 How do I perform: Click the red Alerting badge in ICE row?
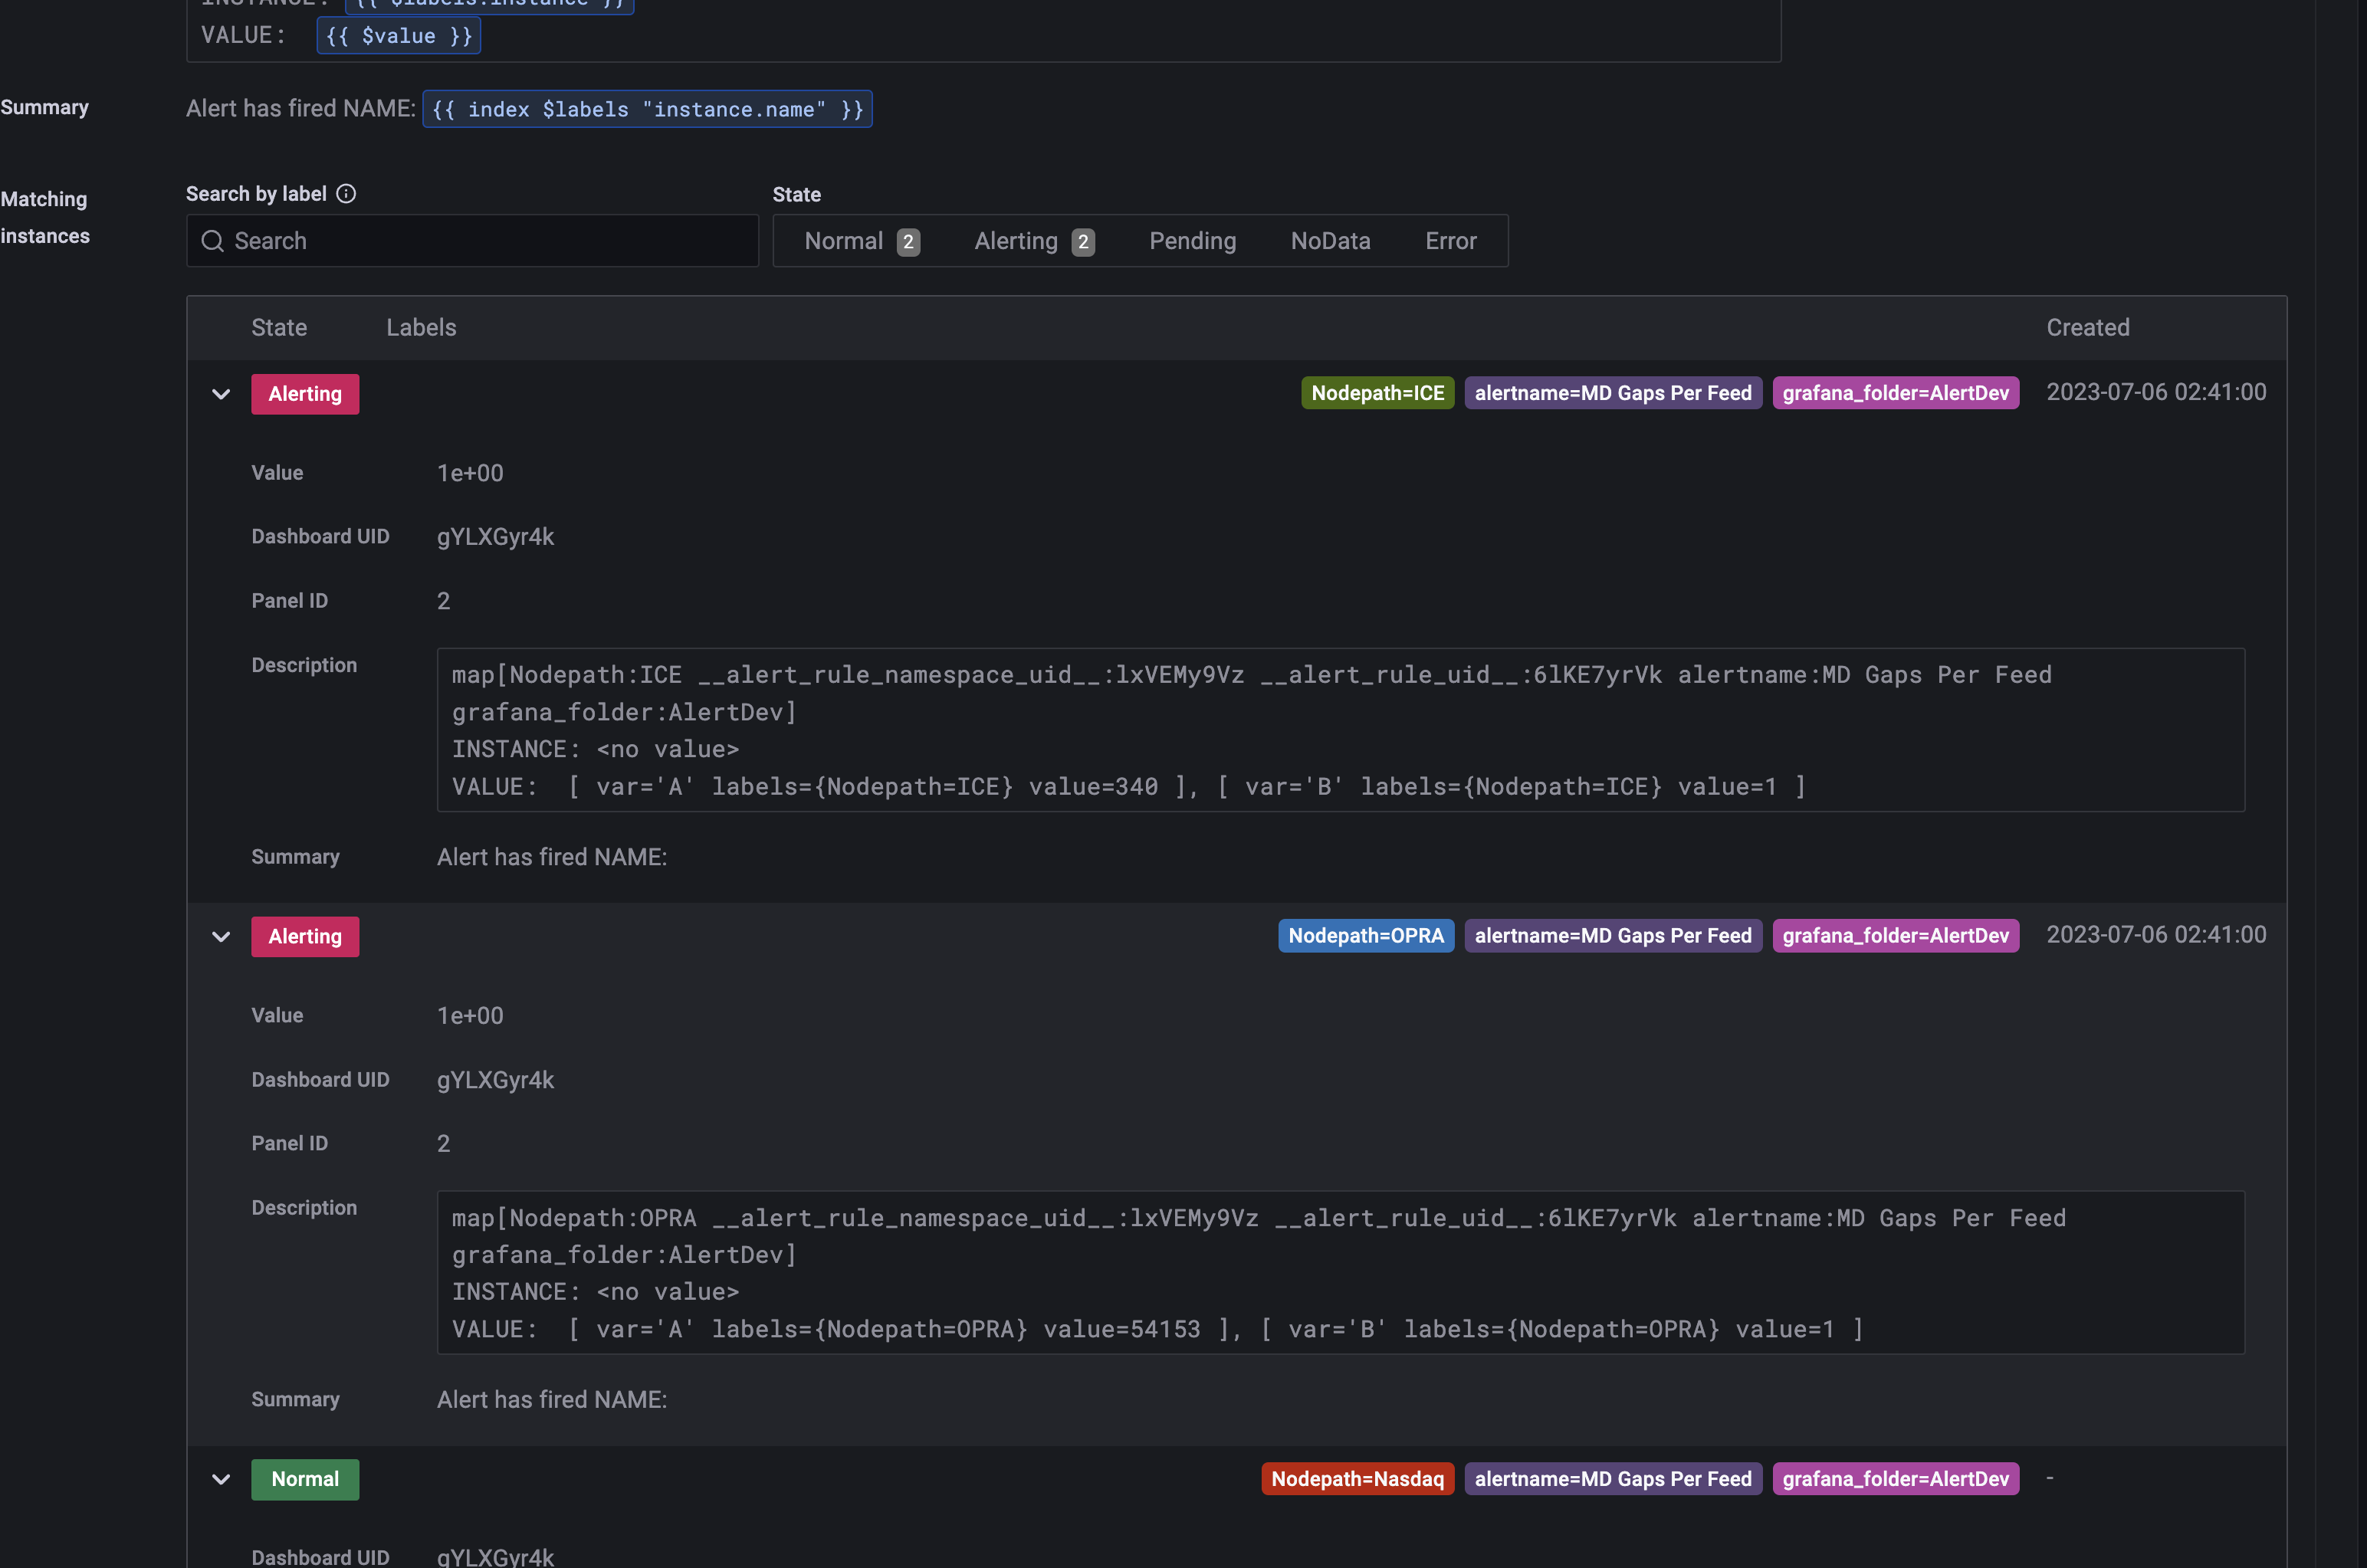(305, 394)
